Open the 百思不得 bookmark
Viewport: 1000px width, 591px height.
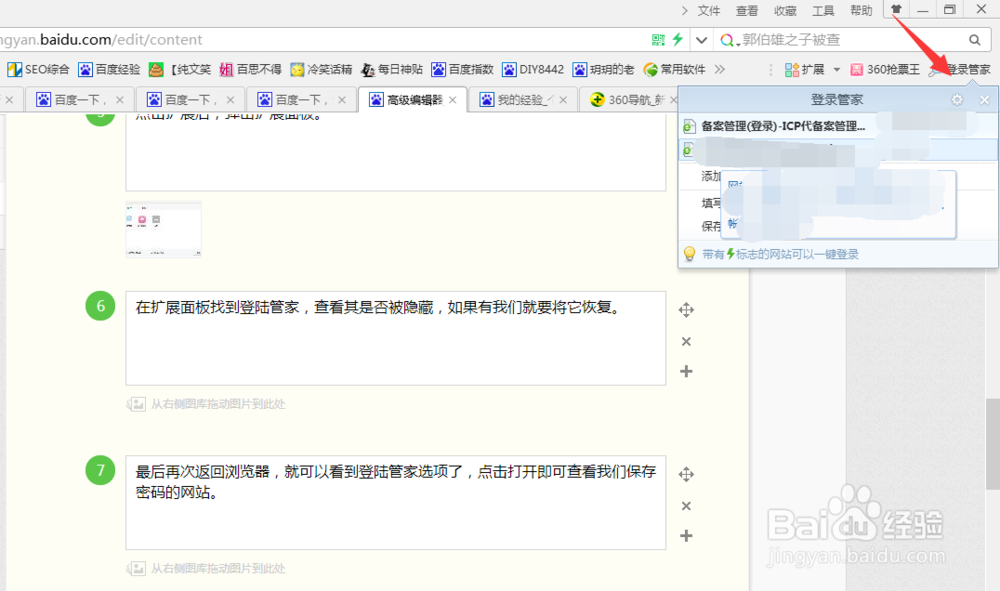(250, 69)
